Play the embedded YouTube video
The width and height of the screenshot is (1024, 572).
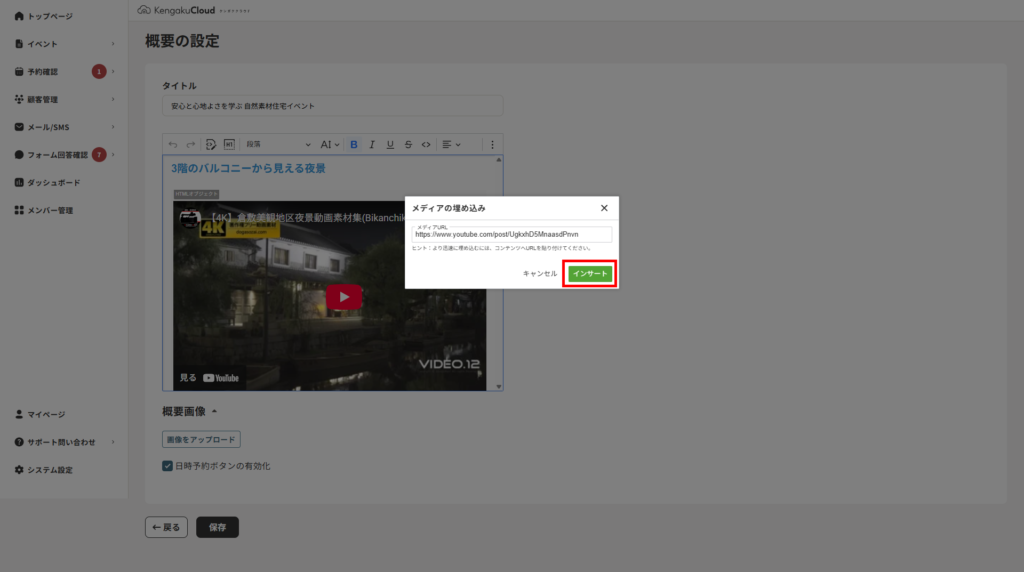tap(343, 297)
